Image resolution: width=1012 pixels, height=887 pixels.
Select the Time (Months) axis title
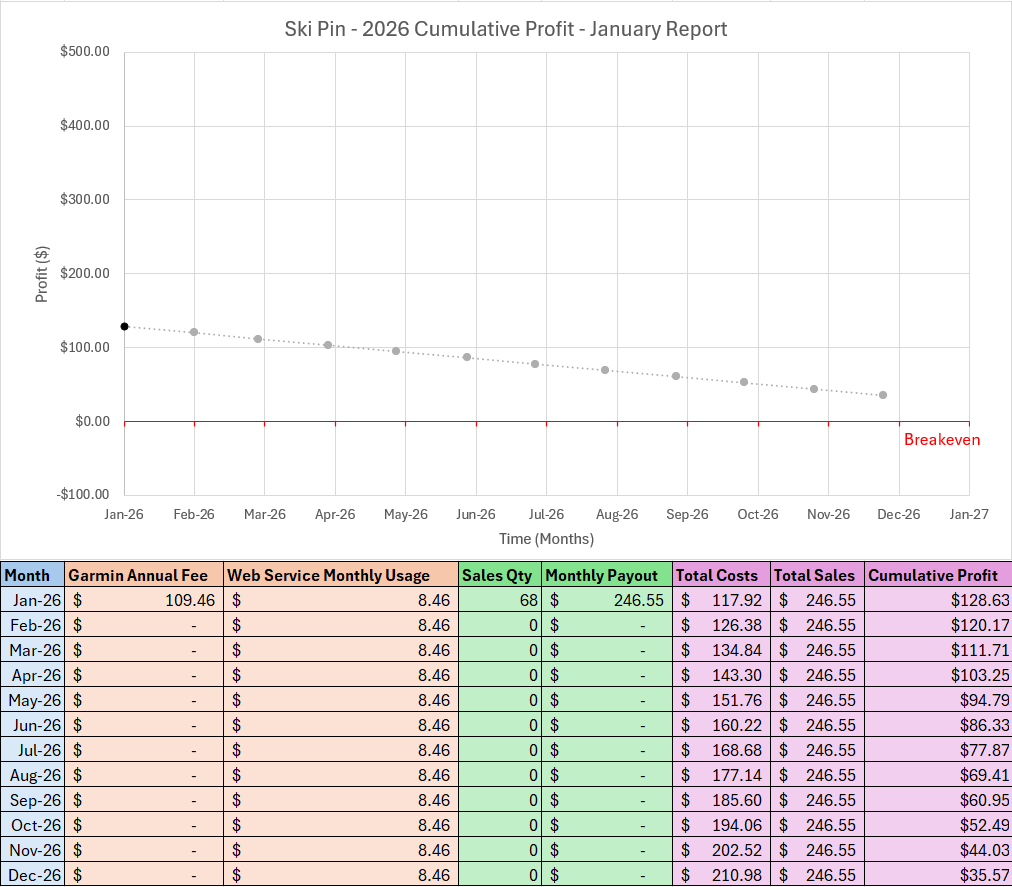[546, 539]
